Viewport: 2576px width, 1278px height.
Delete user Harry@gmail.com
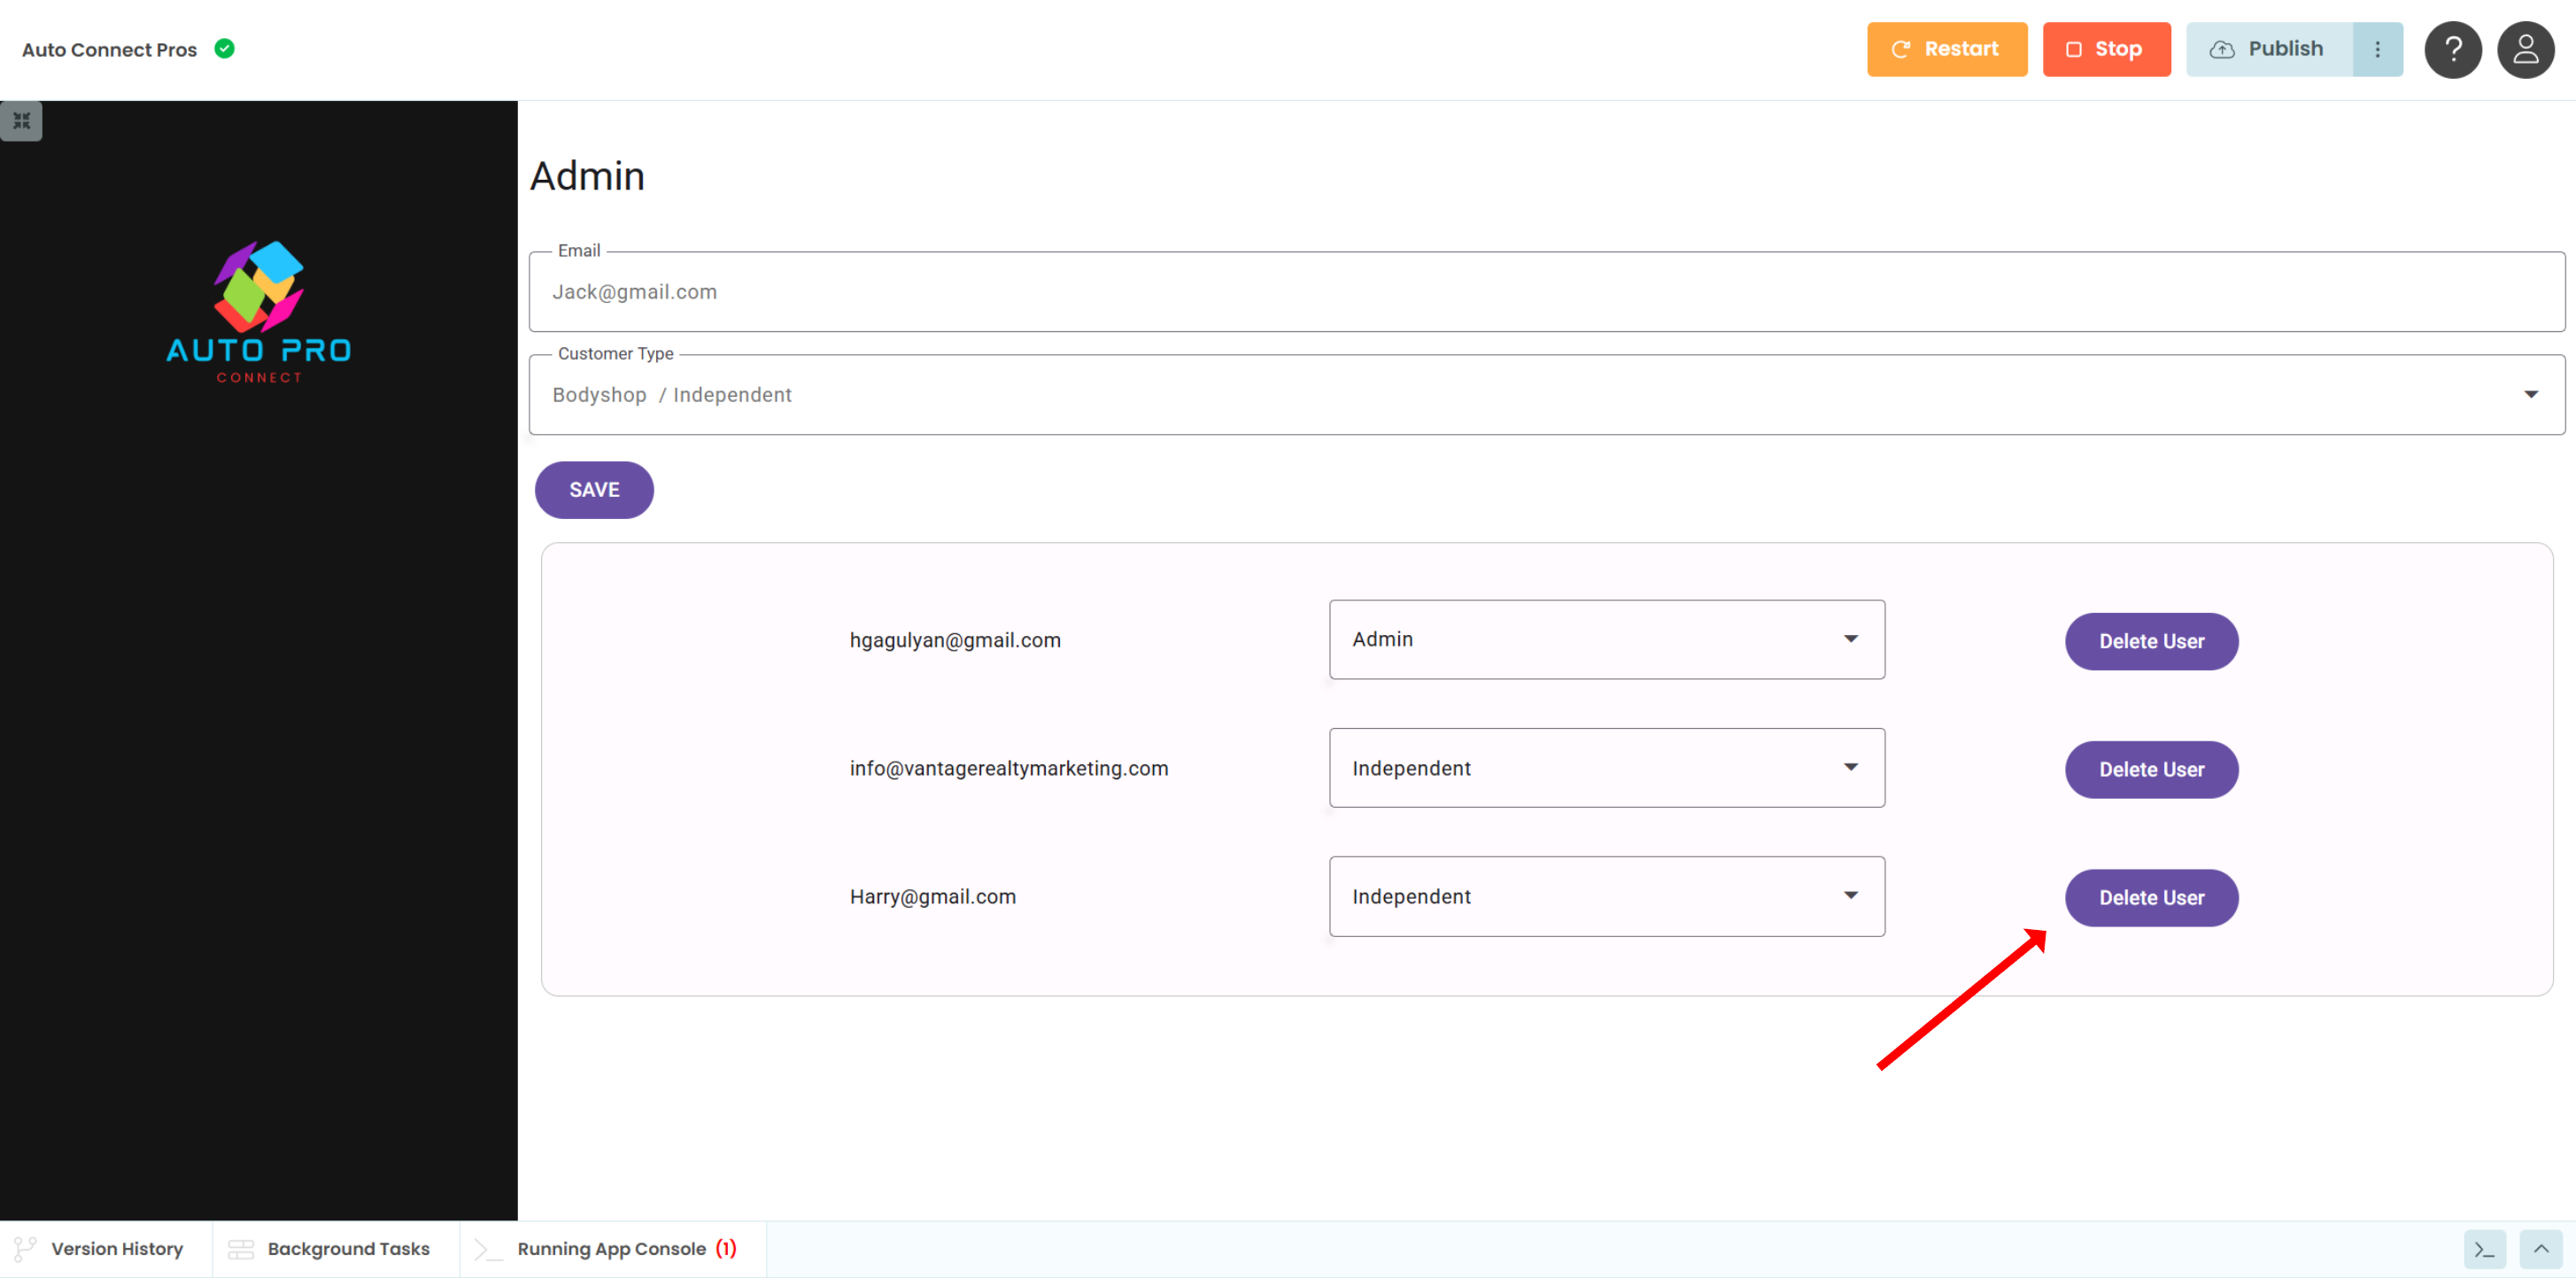tap(2151, 898)
